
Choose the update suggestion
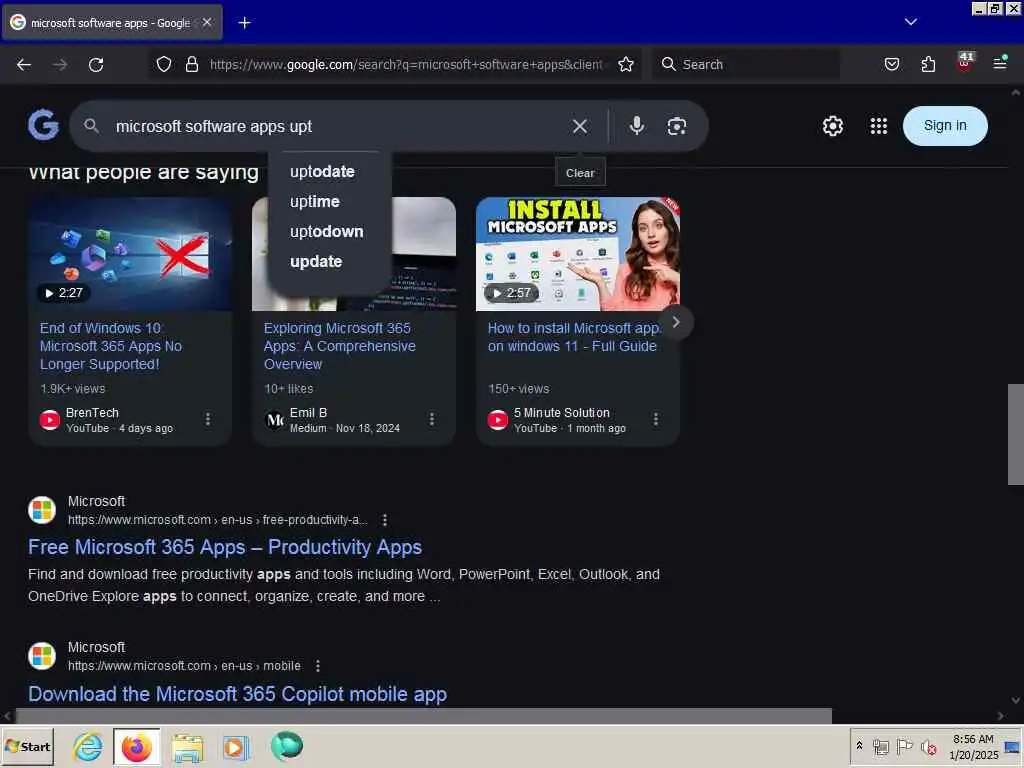point(316,262)
